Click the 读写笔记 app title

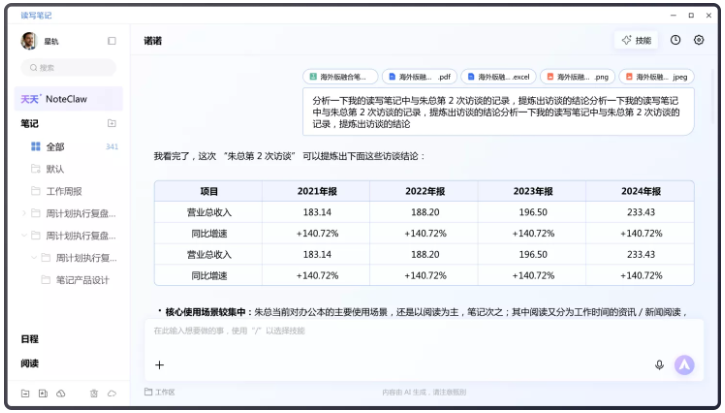click(36, 15)
